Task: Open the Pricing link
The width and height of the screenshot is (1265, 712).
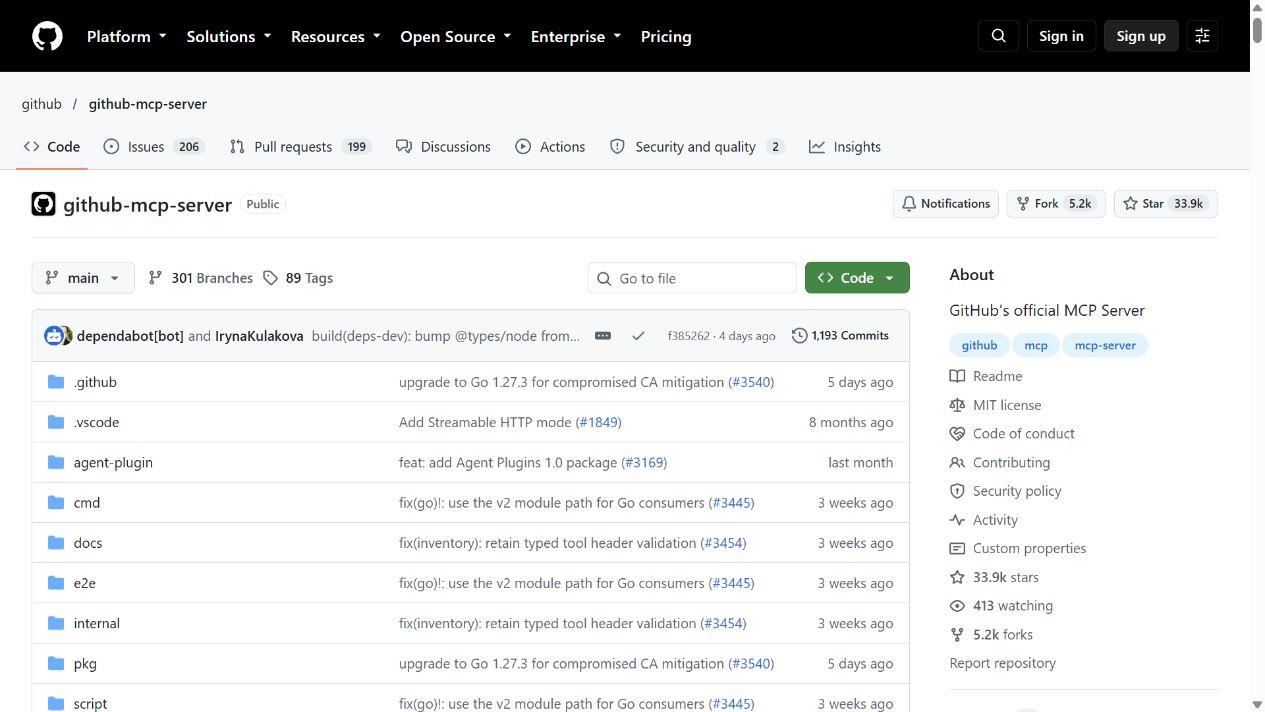Action: [666, 36]
